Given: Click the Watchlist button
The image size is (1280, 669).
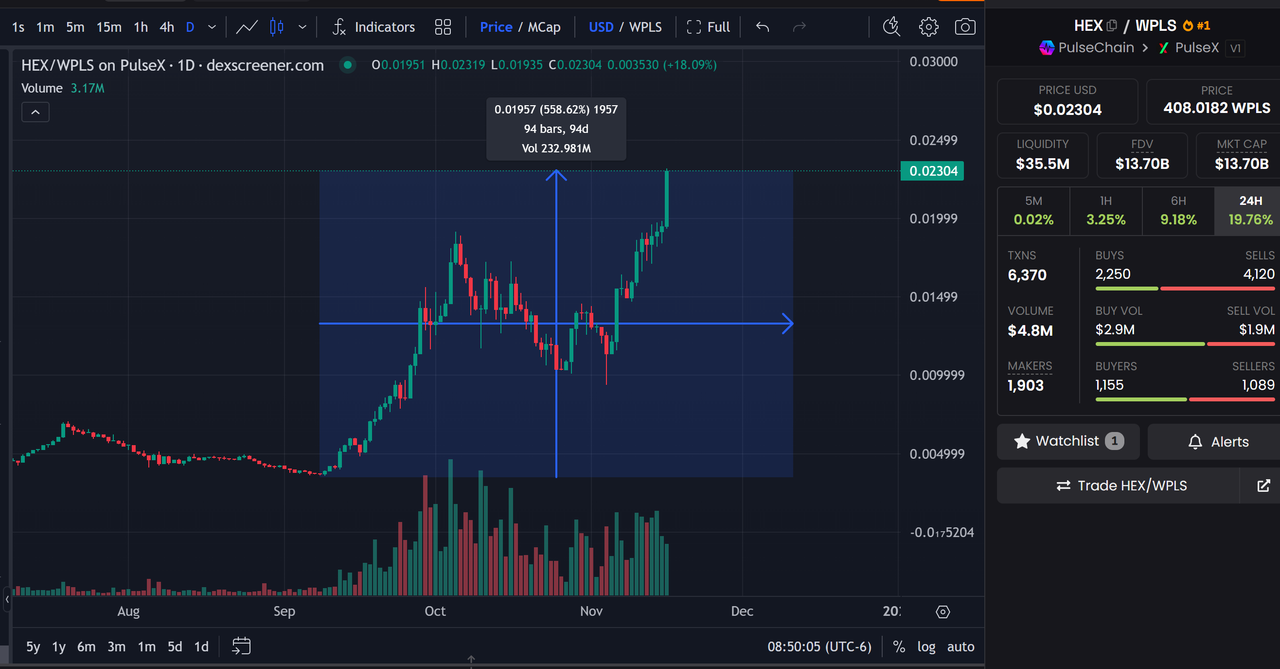Looking at the screenshot, I should tap(1068, 441).
